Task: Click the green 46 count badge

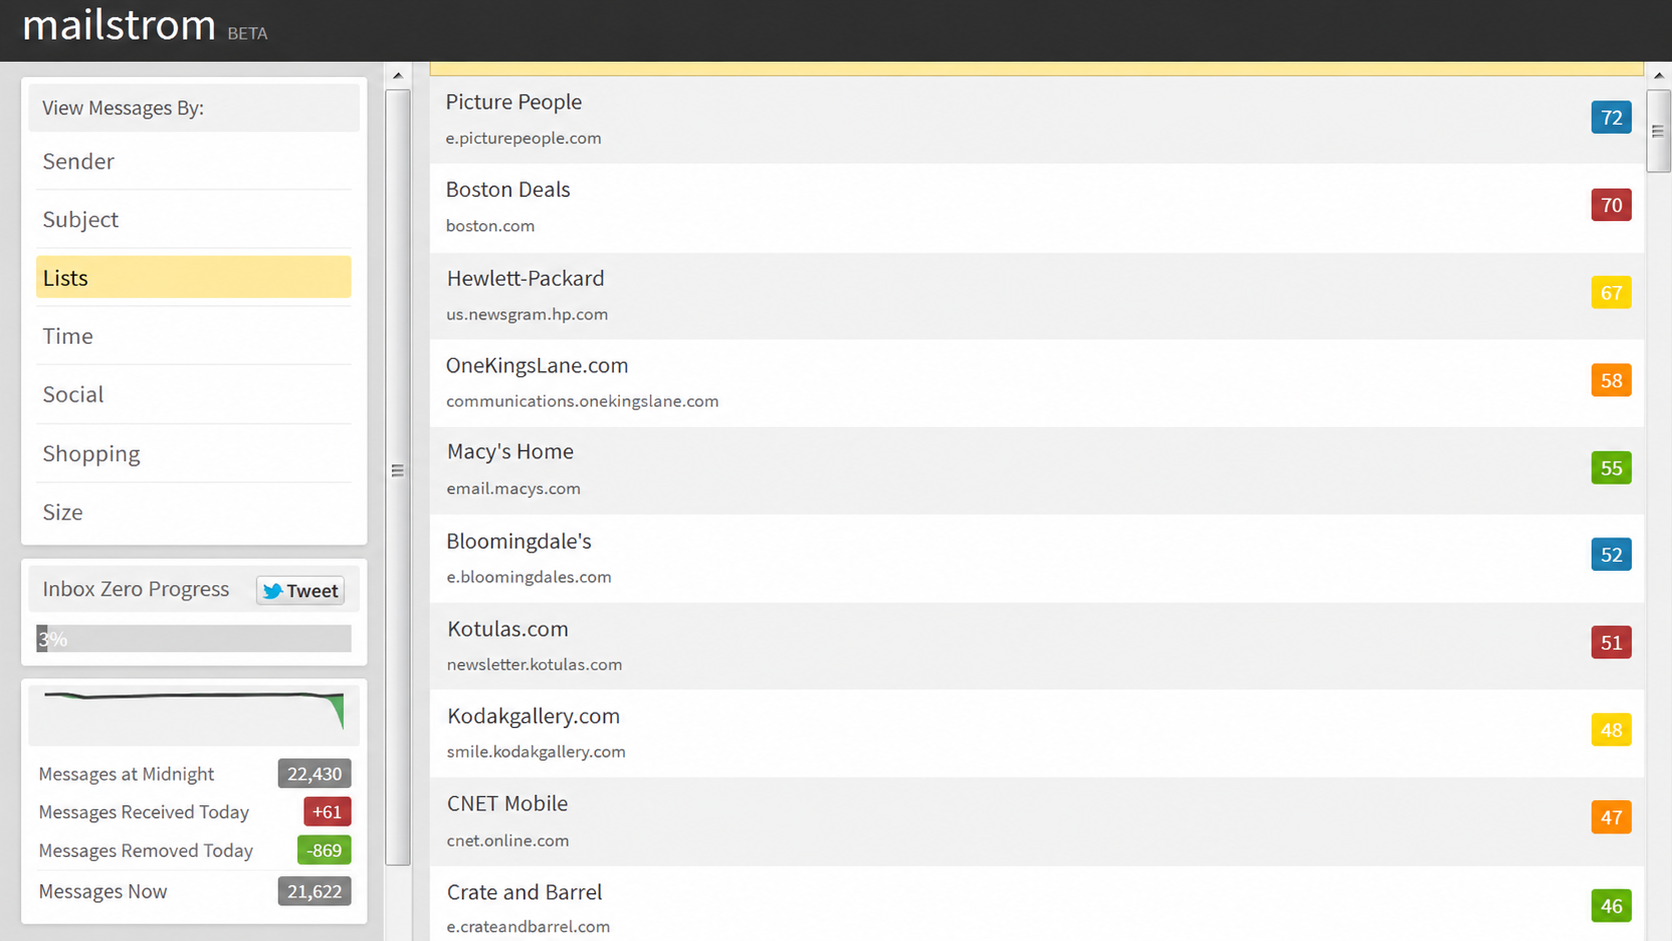Action: 1611,906
